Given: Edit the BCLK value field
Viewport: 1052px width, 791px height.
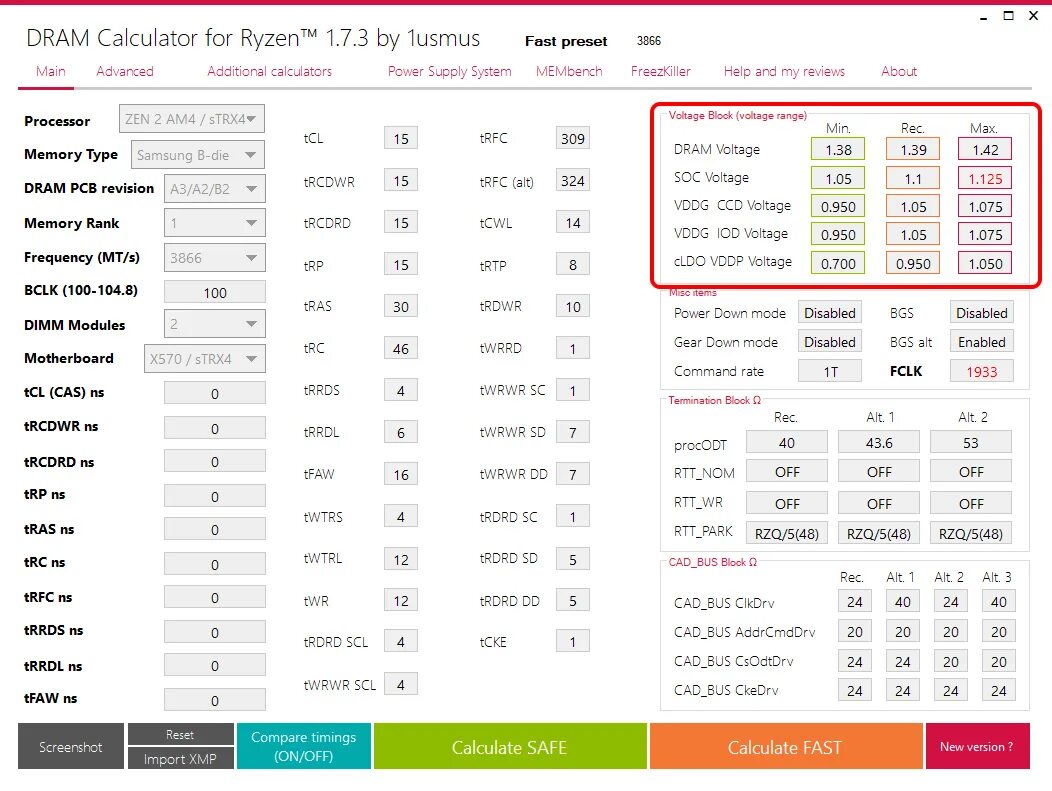Looking at the screenshot, I should coord(213,291).
